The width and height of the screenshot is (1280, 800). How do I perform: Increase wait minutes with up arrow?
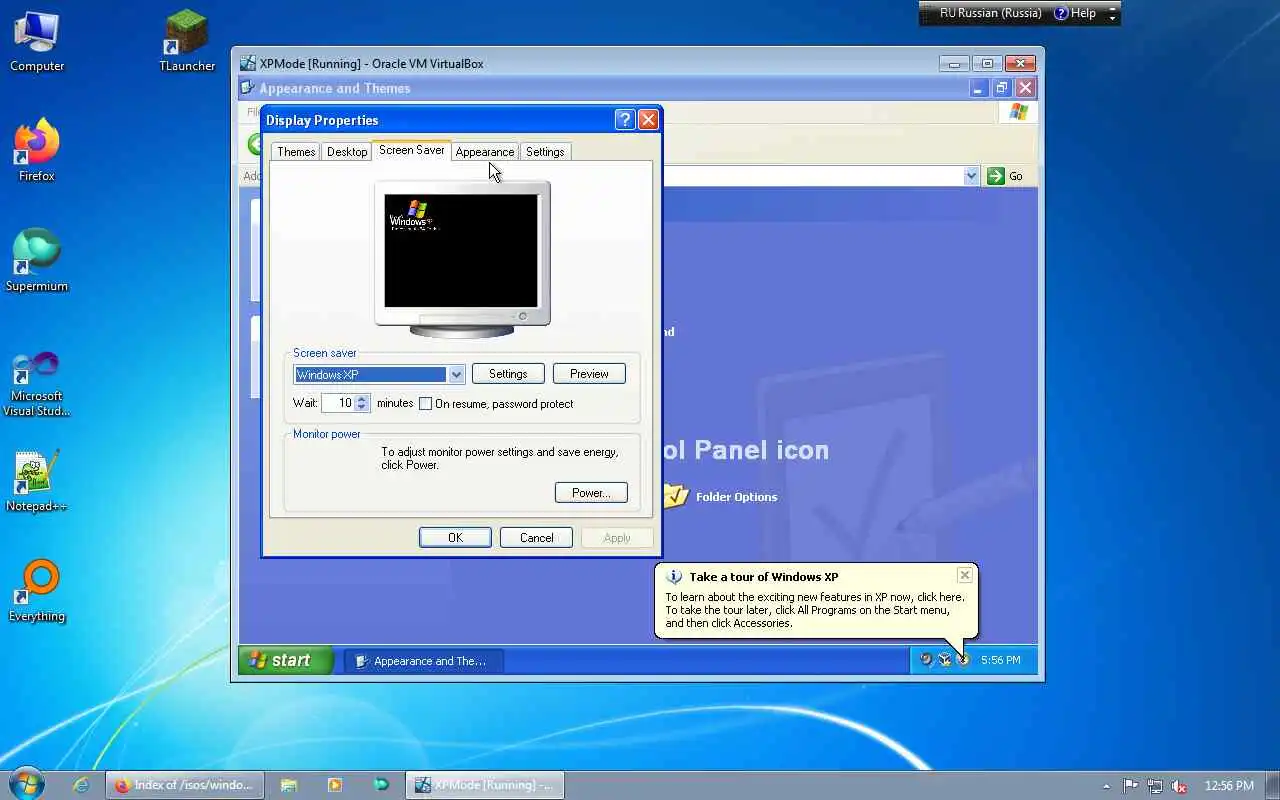[362, 399]
